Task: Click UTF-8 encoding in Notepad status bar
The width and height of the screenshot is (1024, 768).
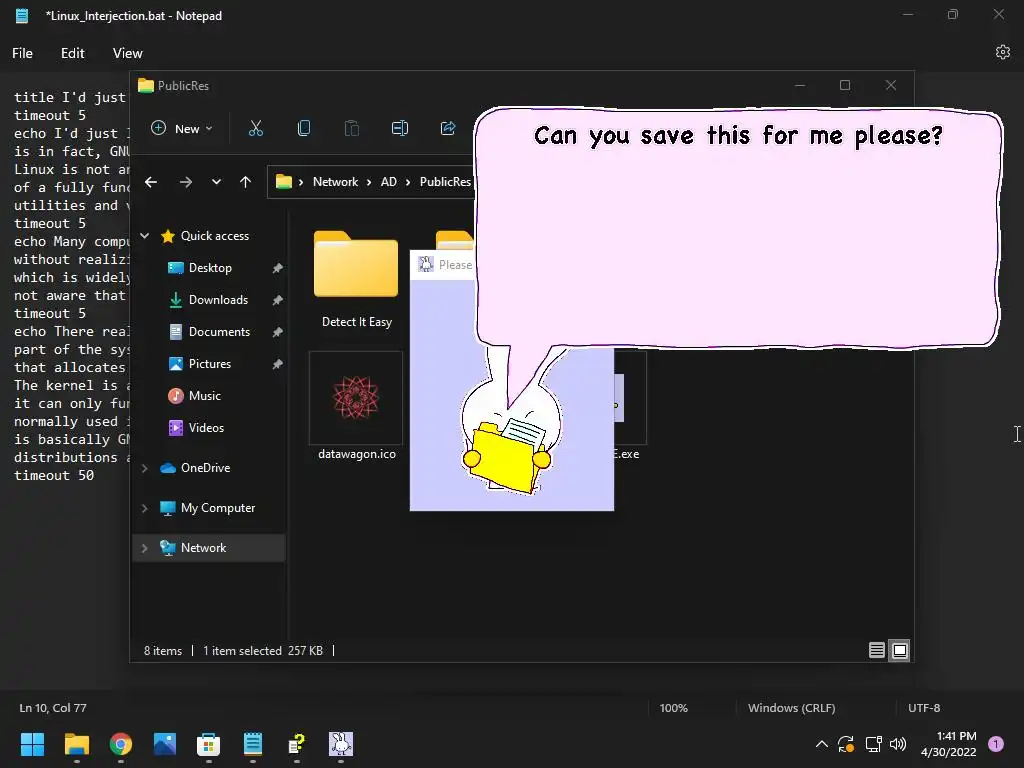Action: pyautogui.click(x=924, y=708)
